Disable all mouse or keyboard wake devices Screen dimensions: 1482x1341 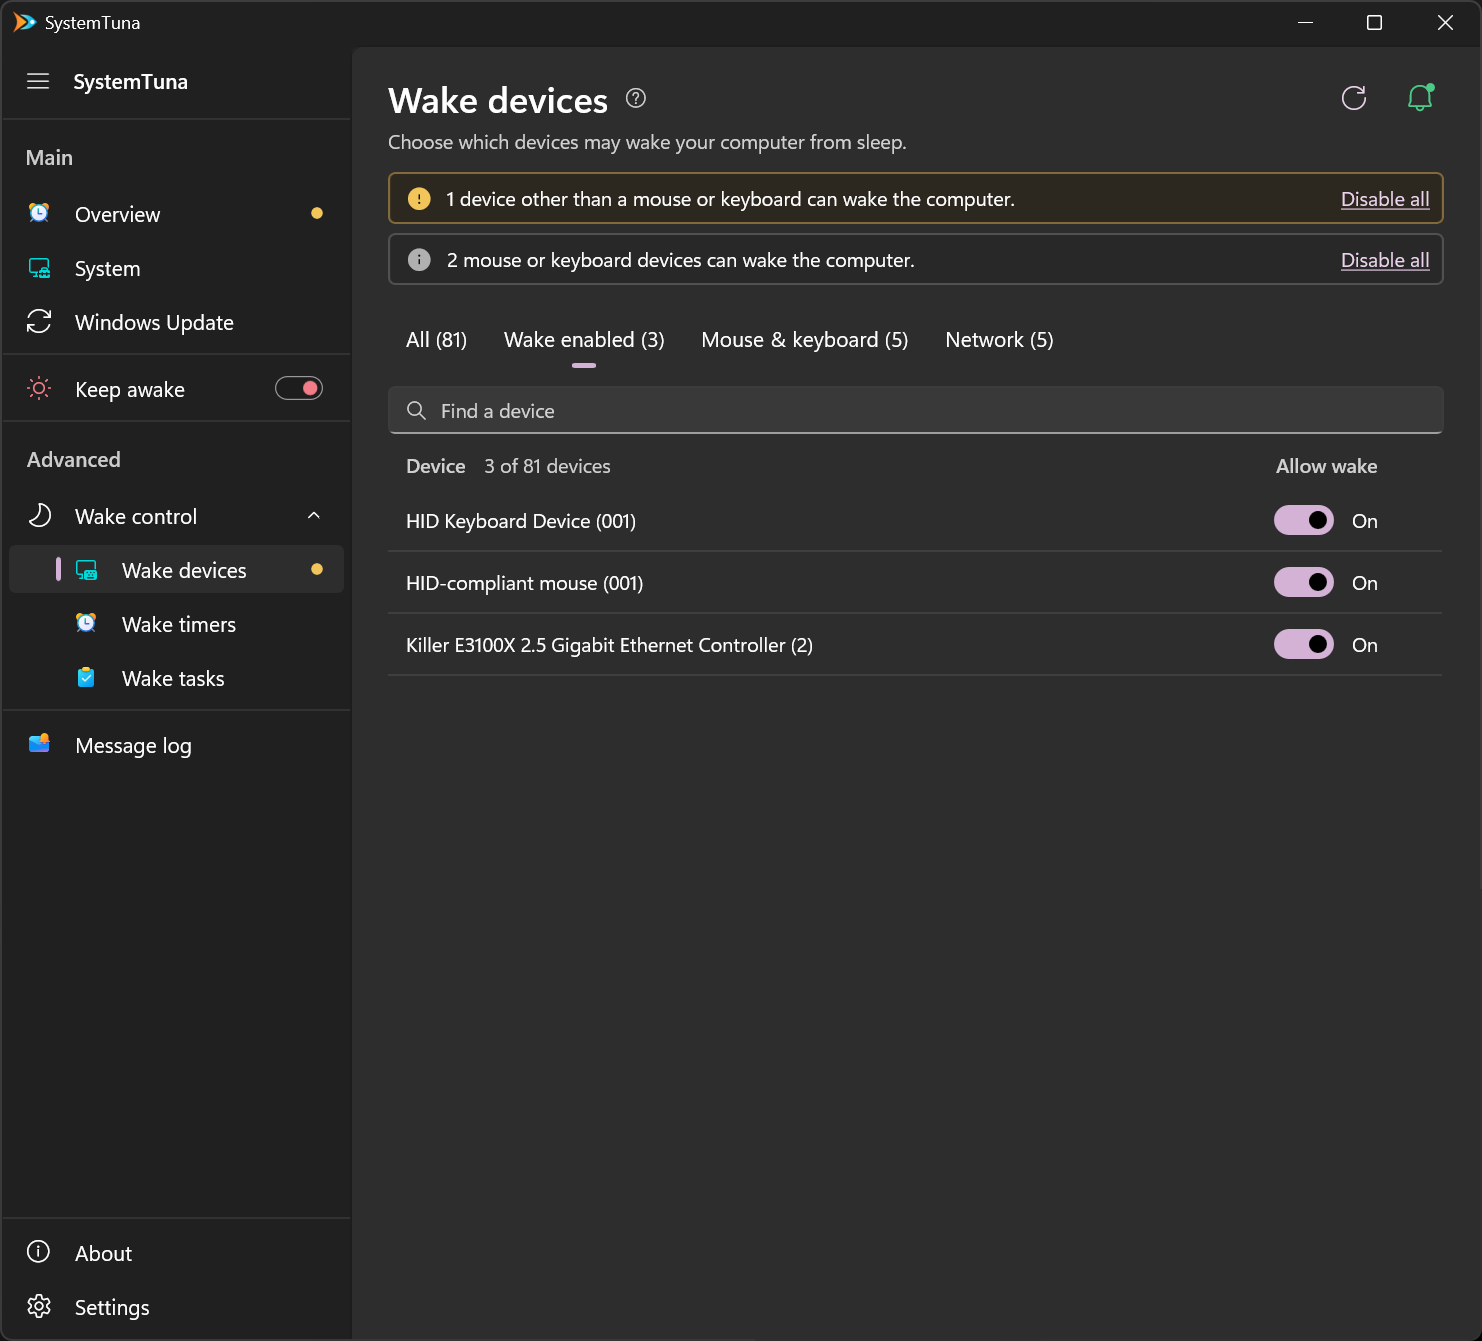(1385, 260)
